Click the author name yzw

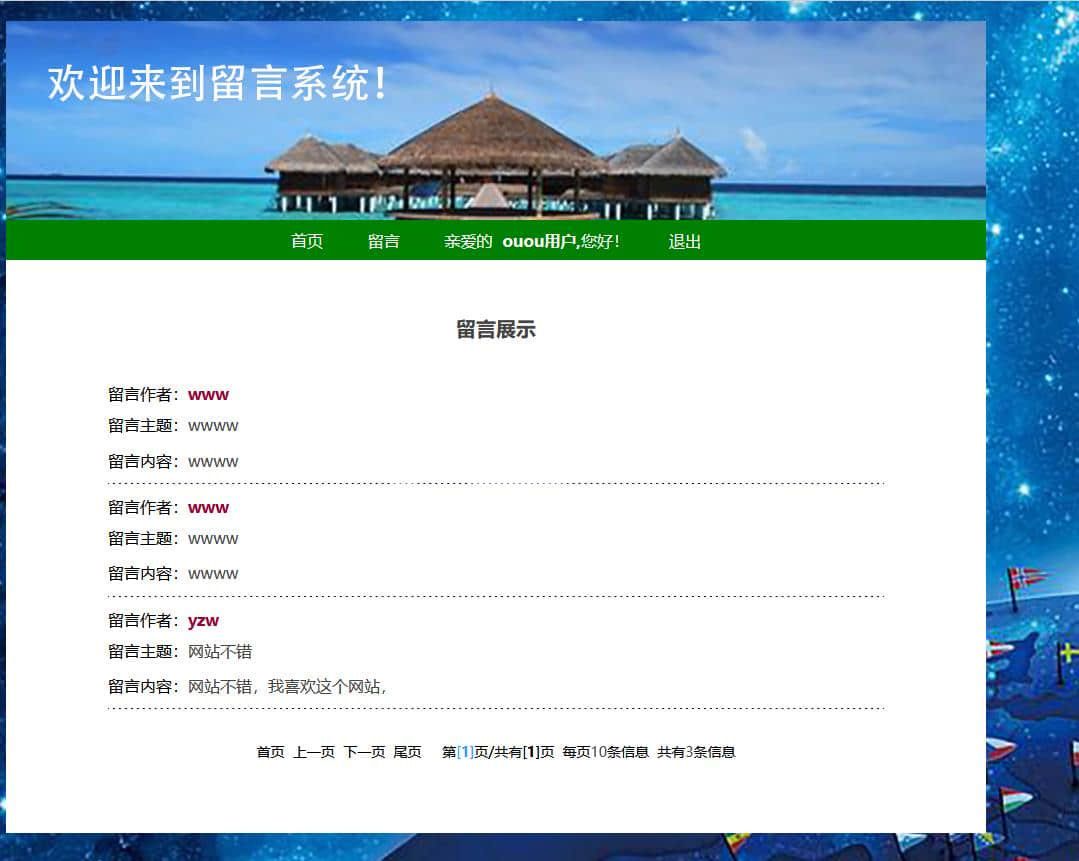203,620
